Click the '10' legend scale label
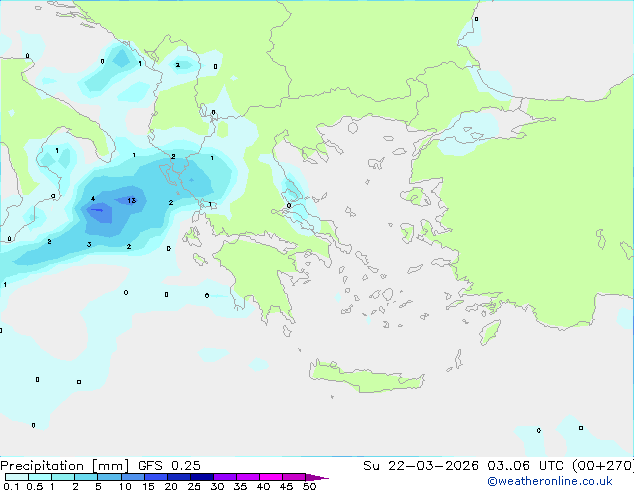Image resolution: width=634 pixels, height=490 pixels. tap(125, 486)
